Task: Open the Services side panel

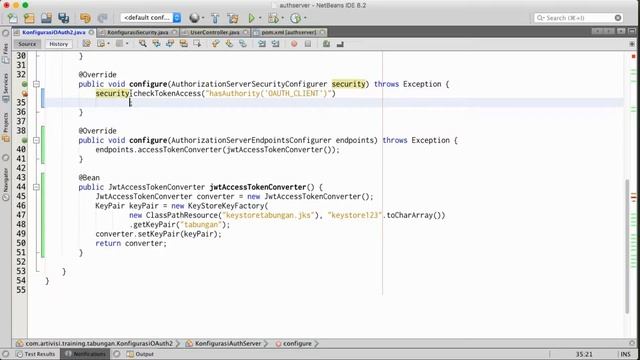Action: click(5, 89)
